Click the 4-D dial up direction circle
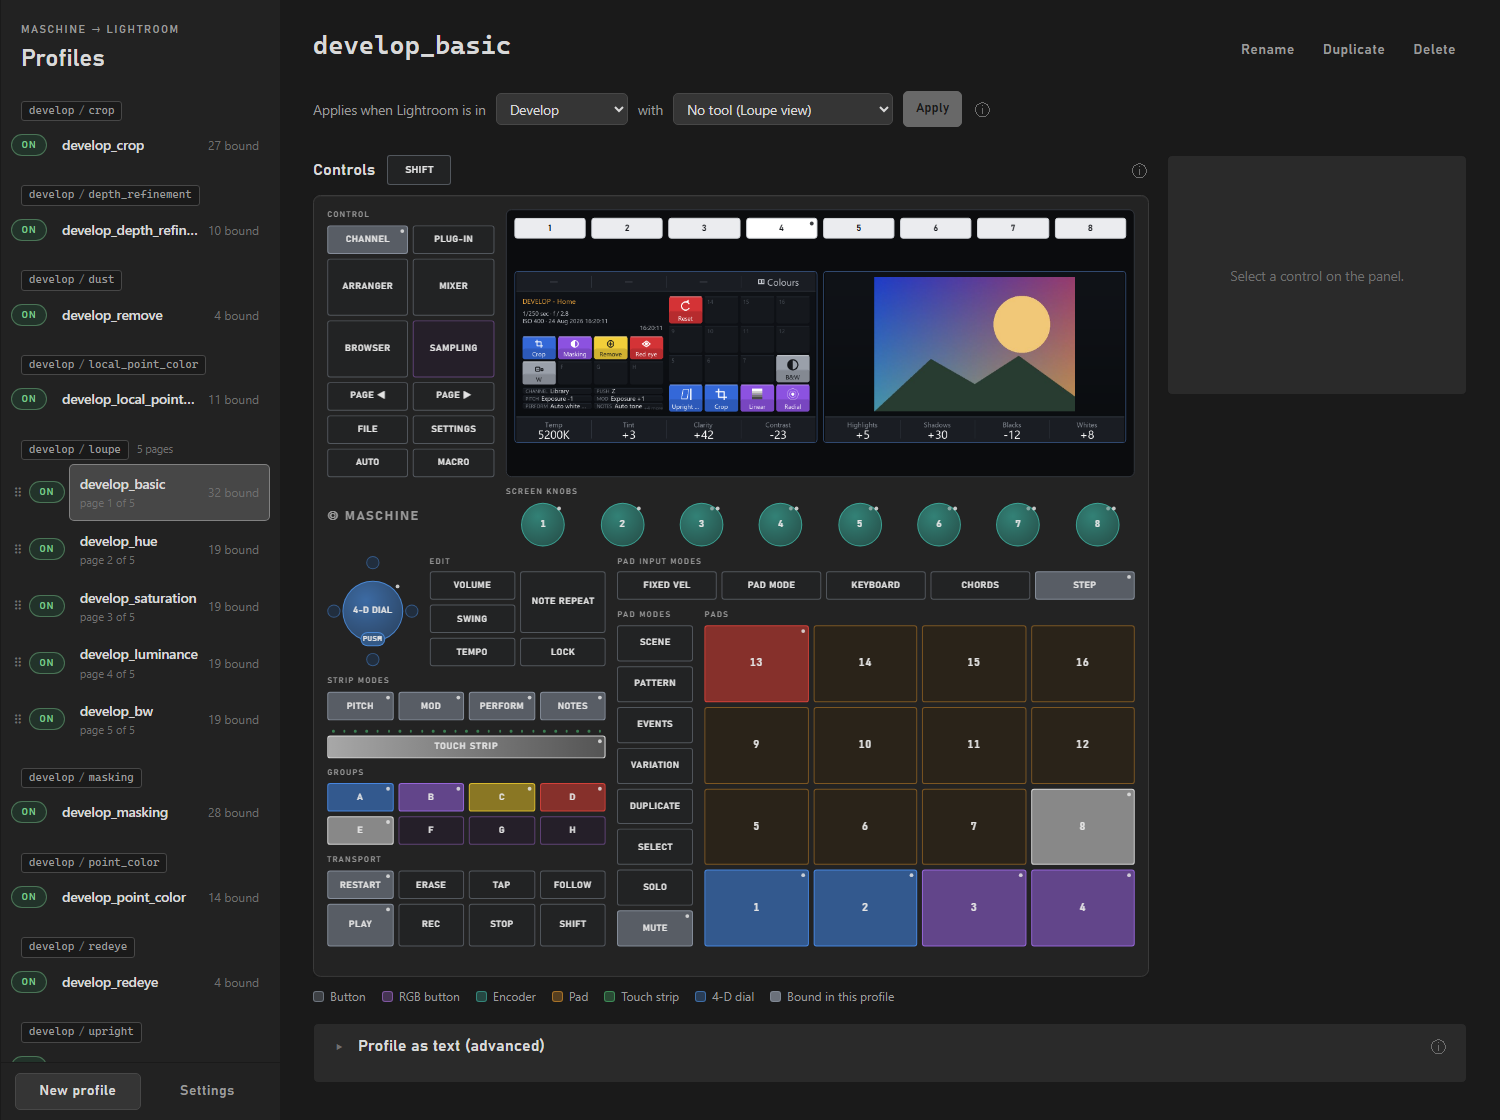This screenshot has height=1120, width=1500. (373, 563)
